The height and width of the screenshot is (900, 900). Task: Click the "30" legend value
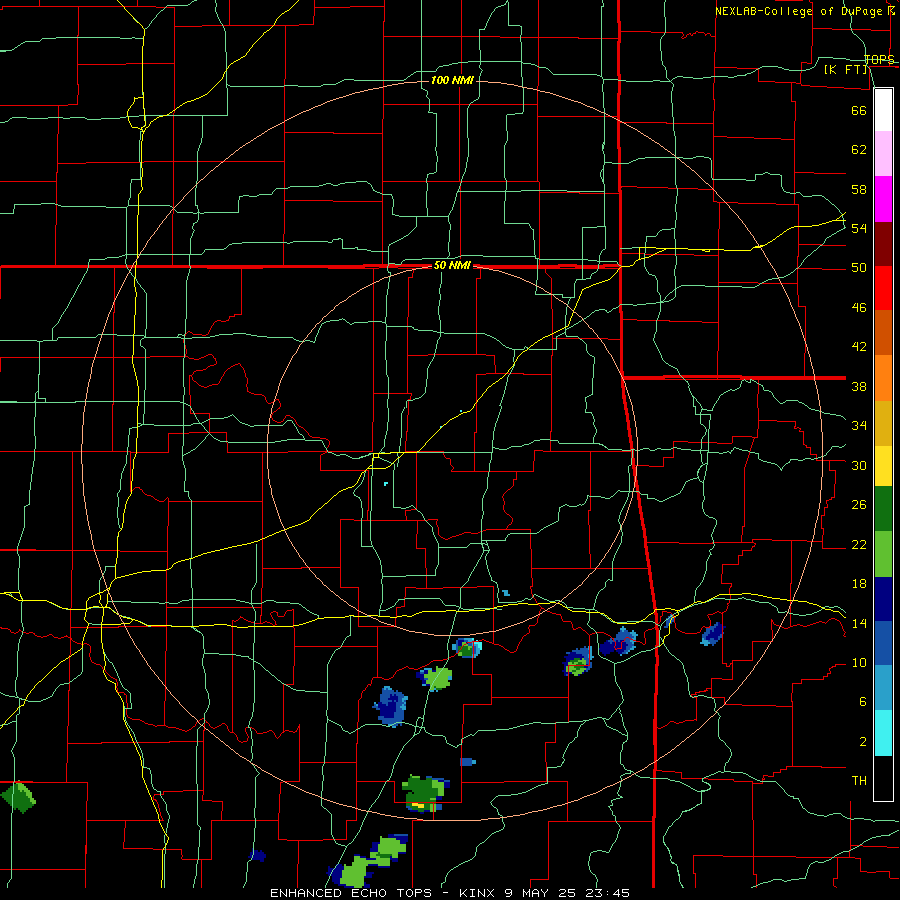click(x=859, y=465)
